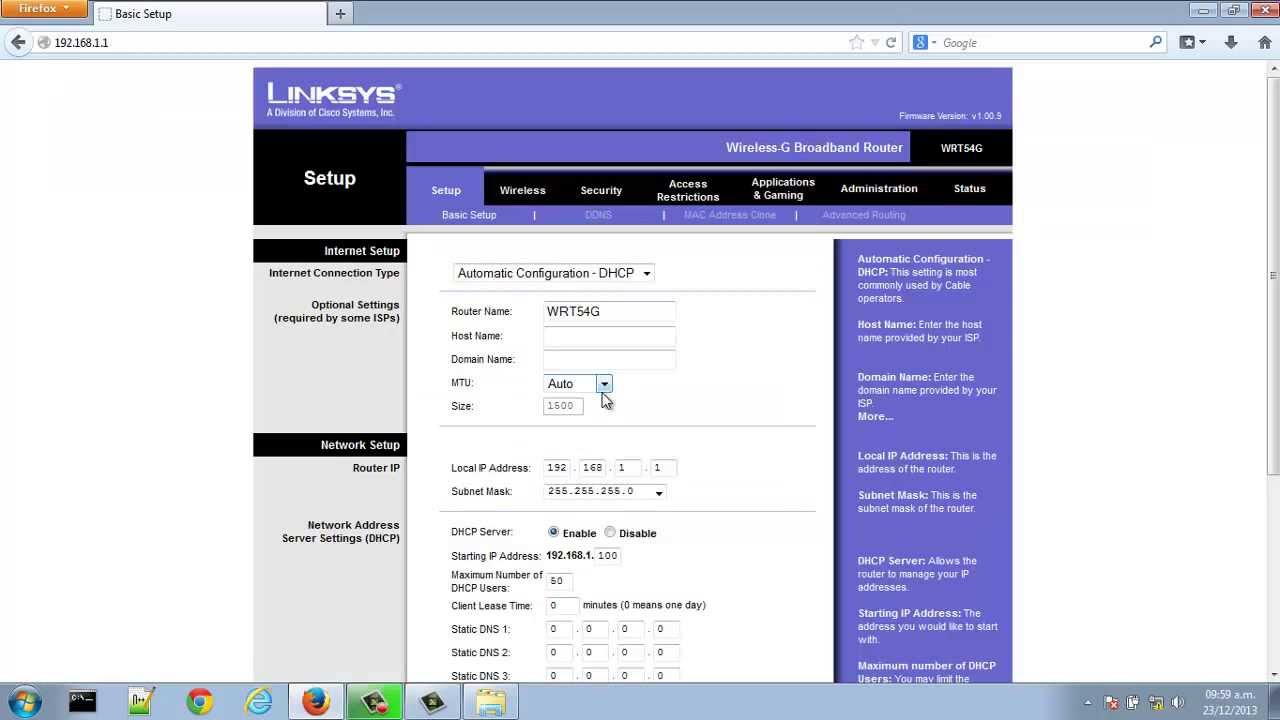Open the Firefox application menu button

tap(44, 9)
